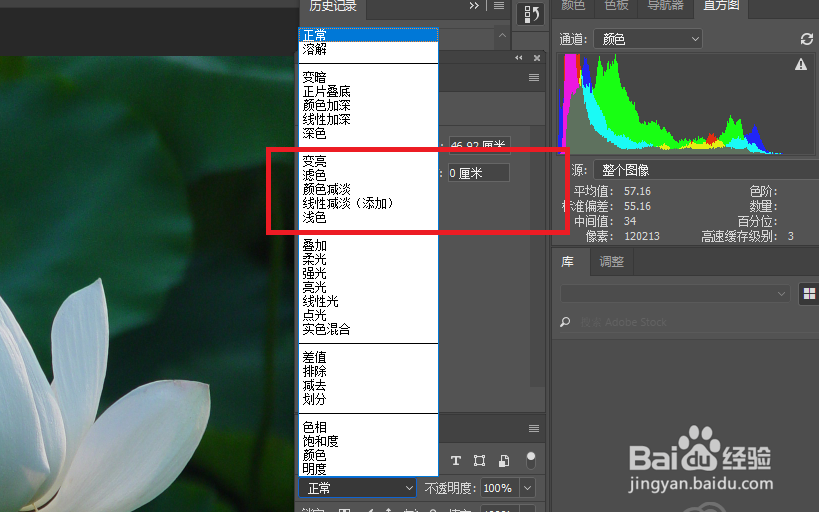Choose 划分 blend mode
This screenshot has width=819, height=512.
click(368, 399)
